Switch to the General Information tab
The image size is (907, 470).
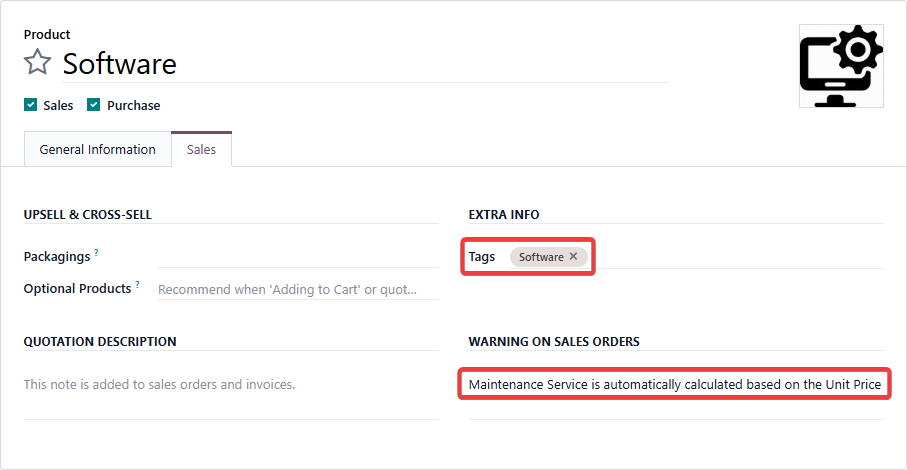pos(97,150)
